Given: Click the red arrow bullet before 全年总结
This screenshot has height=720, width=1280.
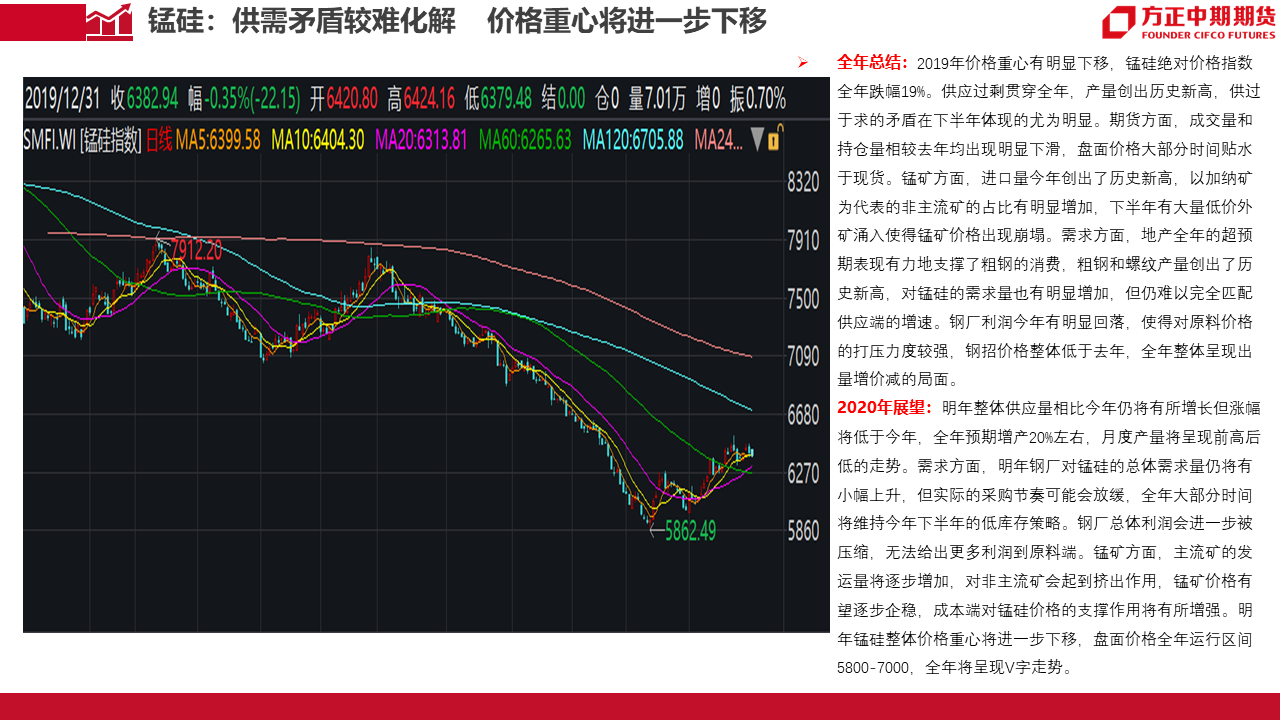Looking at the screenshot, I should click(802, 63).
